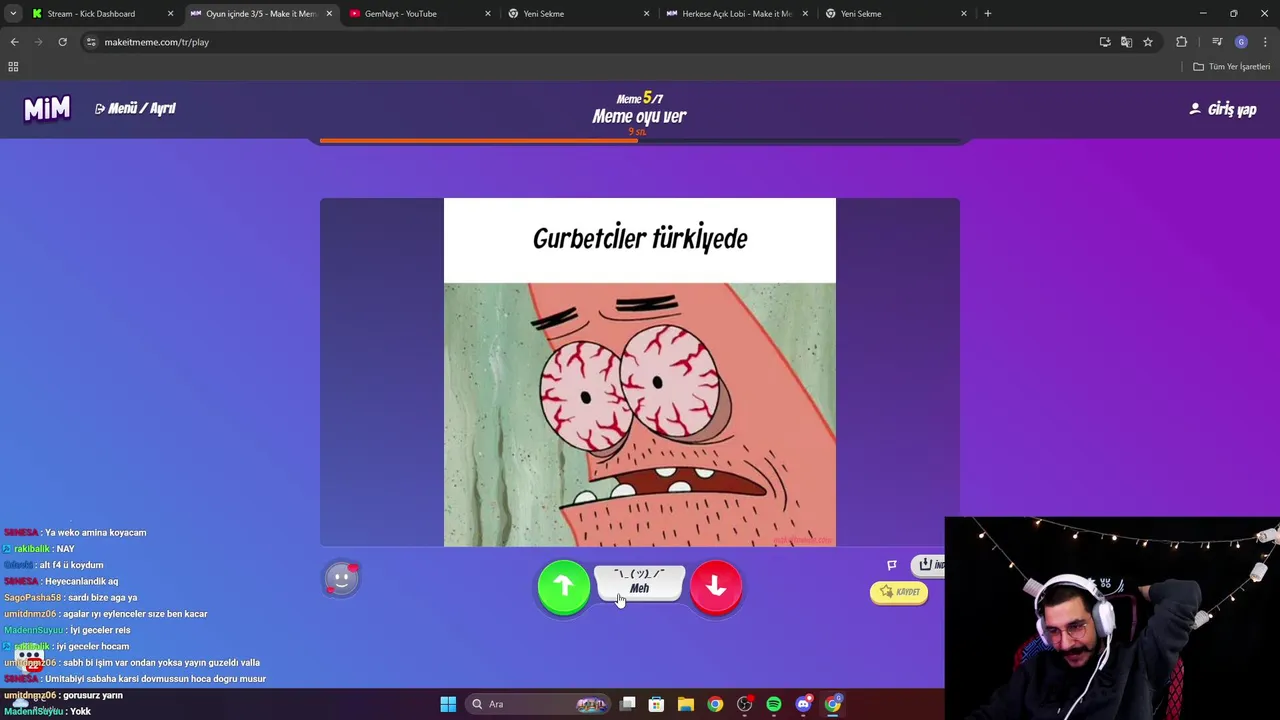Downvote the meme with the red arrow
The width and height of the screenshot is (1280, 720).
point(716,587)
